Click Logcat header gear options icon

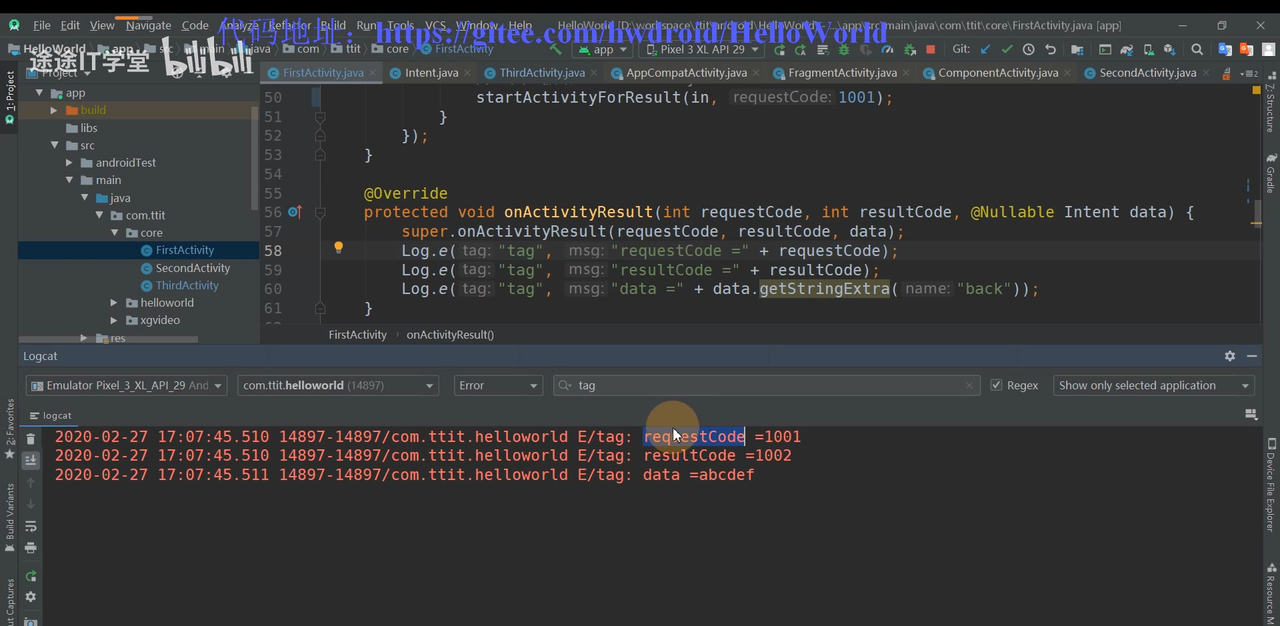[x=1230, y=356]
